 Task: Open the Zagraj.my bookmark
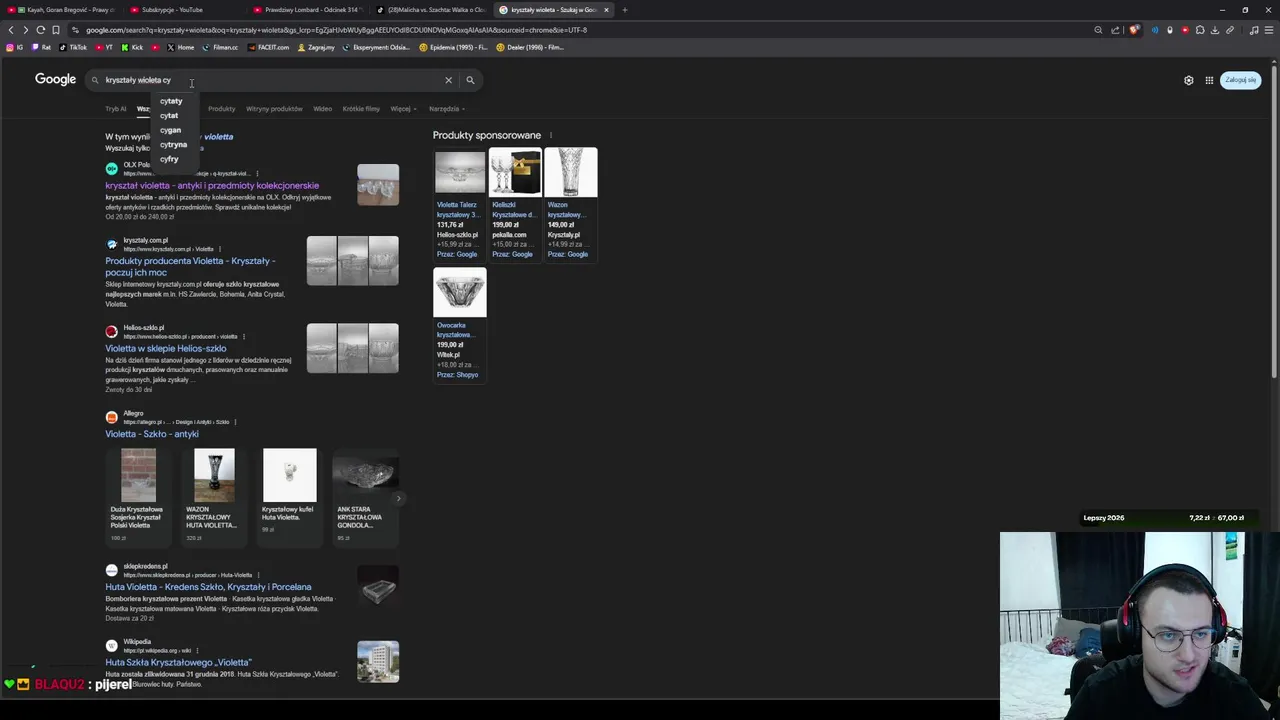(x=316, y=47)
